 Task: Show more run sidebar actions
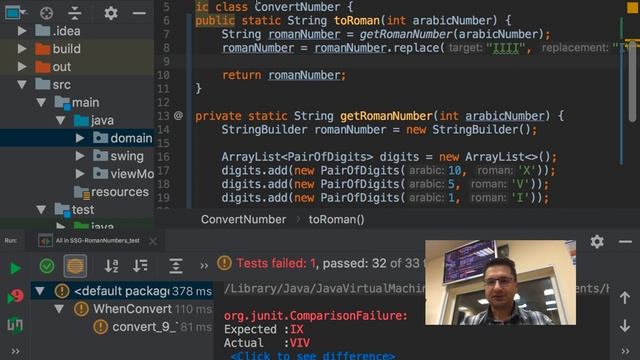pyautogui.click(x=15, y=351)
